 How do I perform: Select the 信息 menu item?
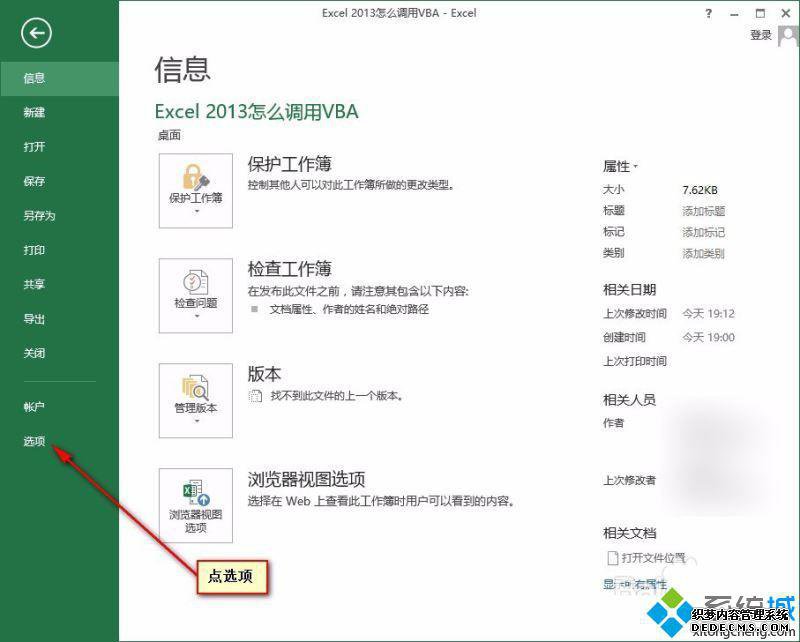[x=59, y=79]
